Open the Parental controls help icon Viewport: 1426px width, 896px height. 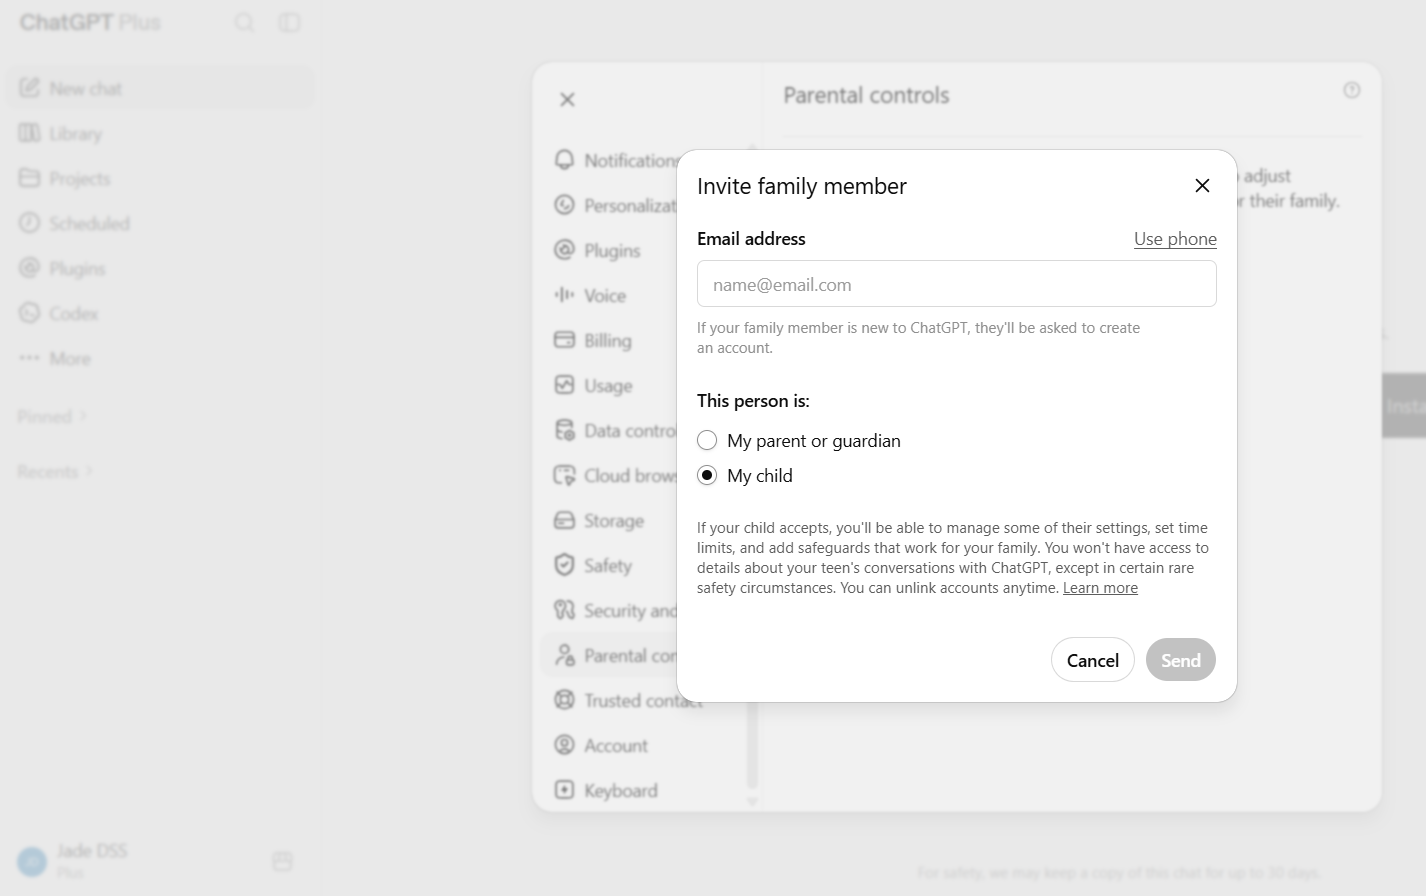1351,90
